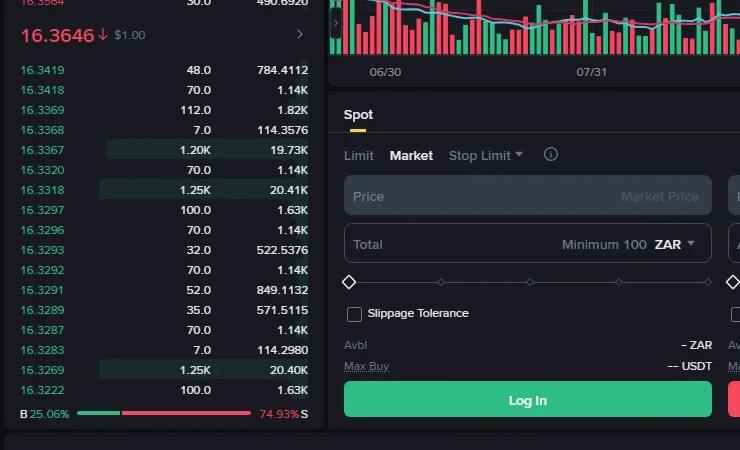This screenshot has height=450, width=740.
Task: Select bid price 16.3367
Action: [x=42, y=150]
